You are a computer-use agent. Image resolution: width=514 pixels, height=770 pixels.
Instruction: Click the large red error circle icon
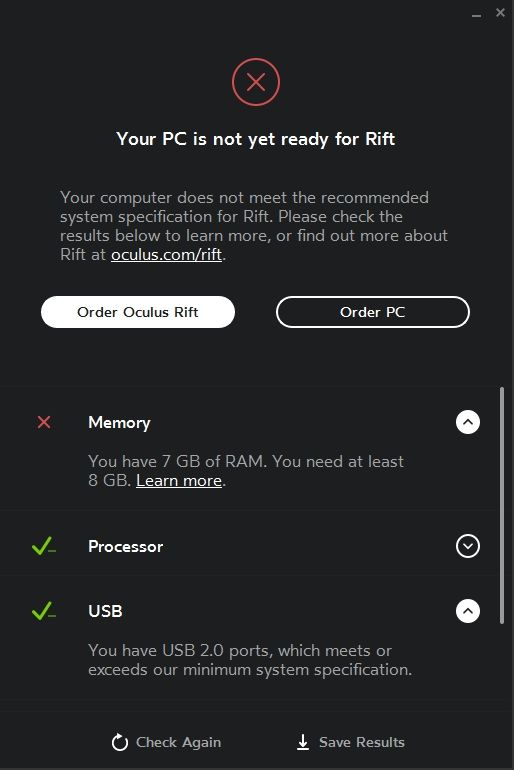(256, 82)
